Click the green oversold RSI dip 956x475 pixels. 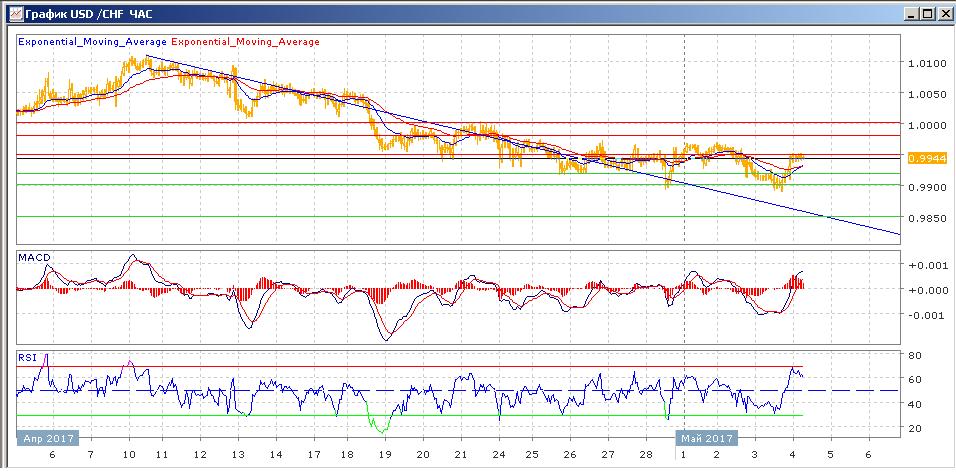(380, 424)
